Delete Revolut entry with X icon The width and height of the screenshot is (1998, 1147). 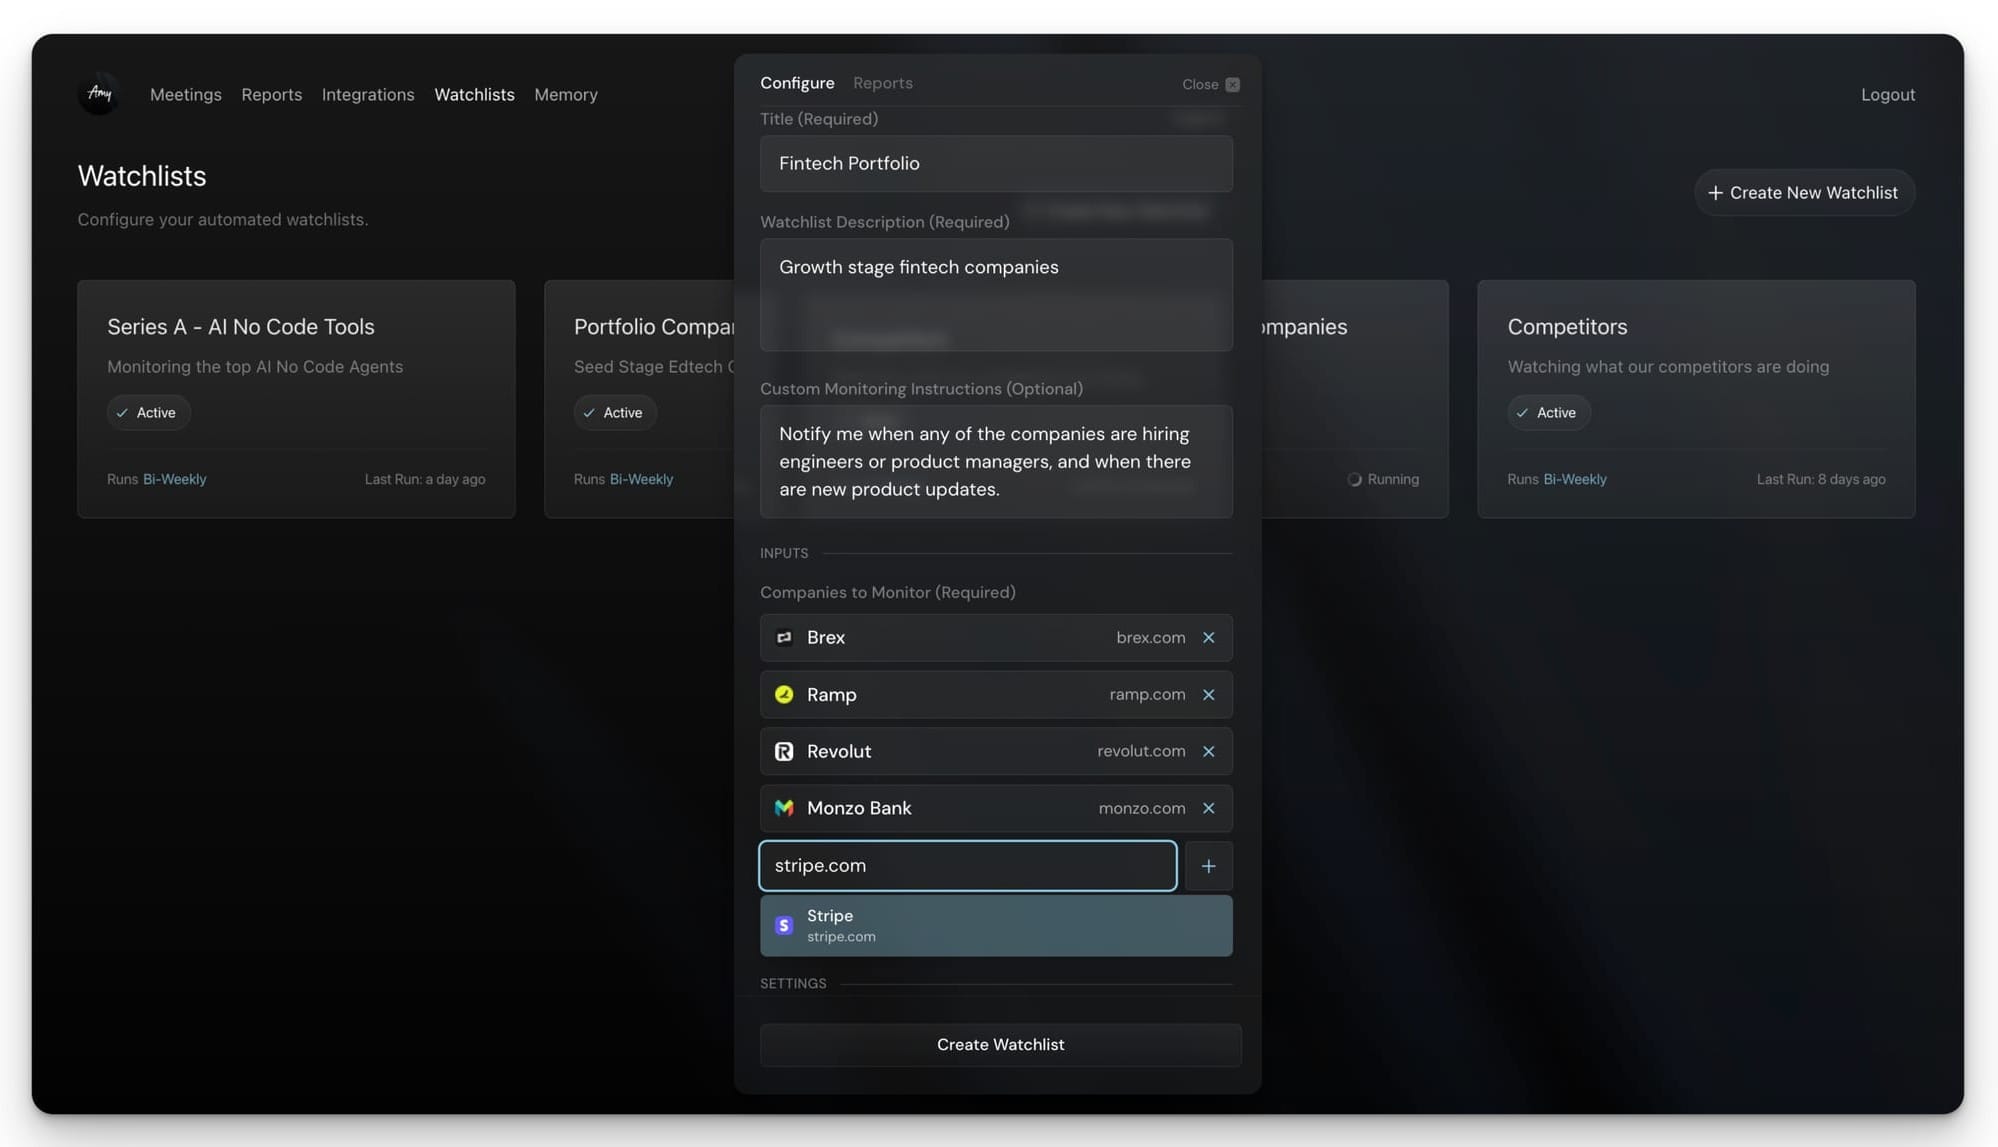[x=1208, y=752]
